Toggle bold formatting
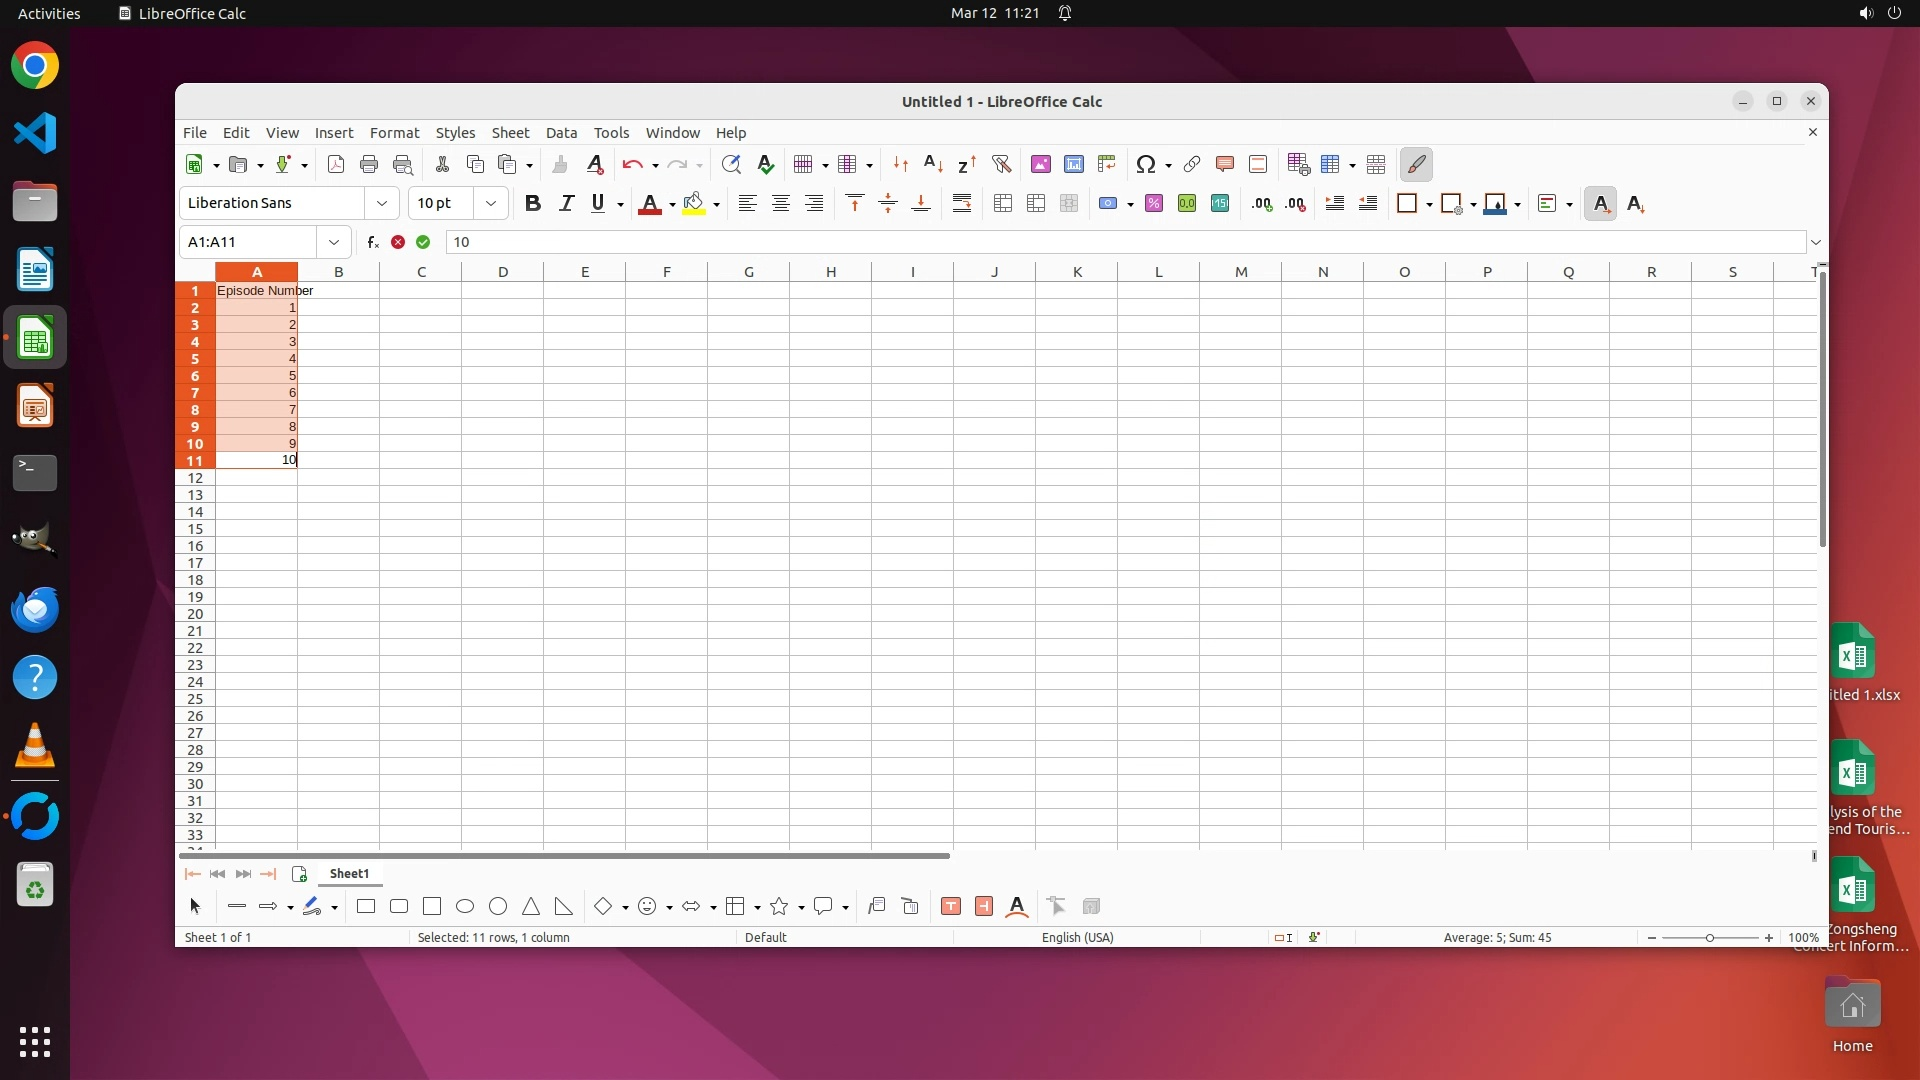 pos(532,203)
